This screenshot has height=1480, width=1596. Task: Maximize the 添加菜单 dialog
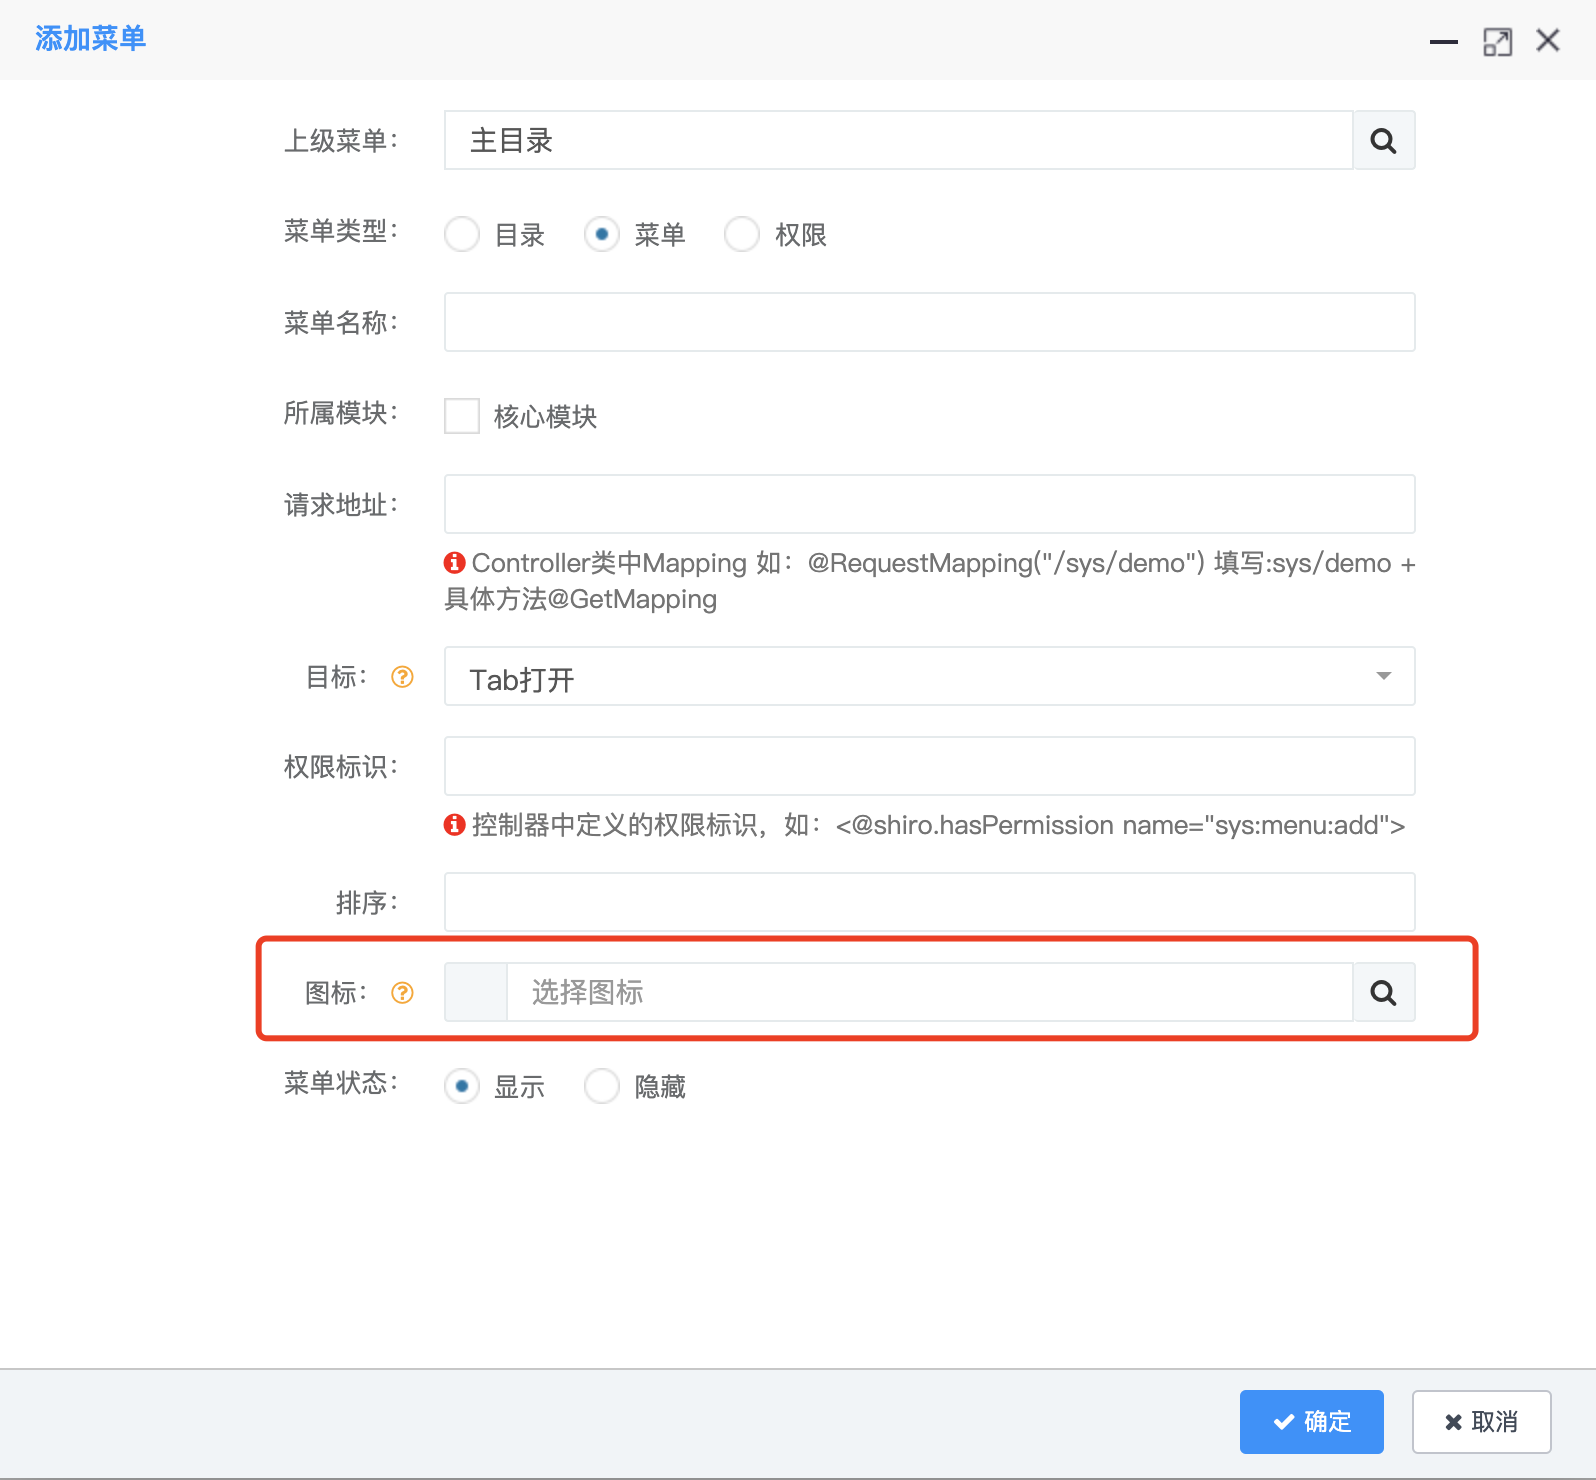[1497, 42]
